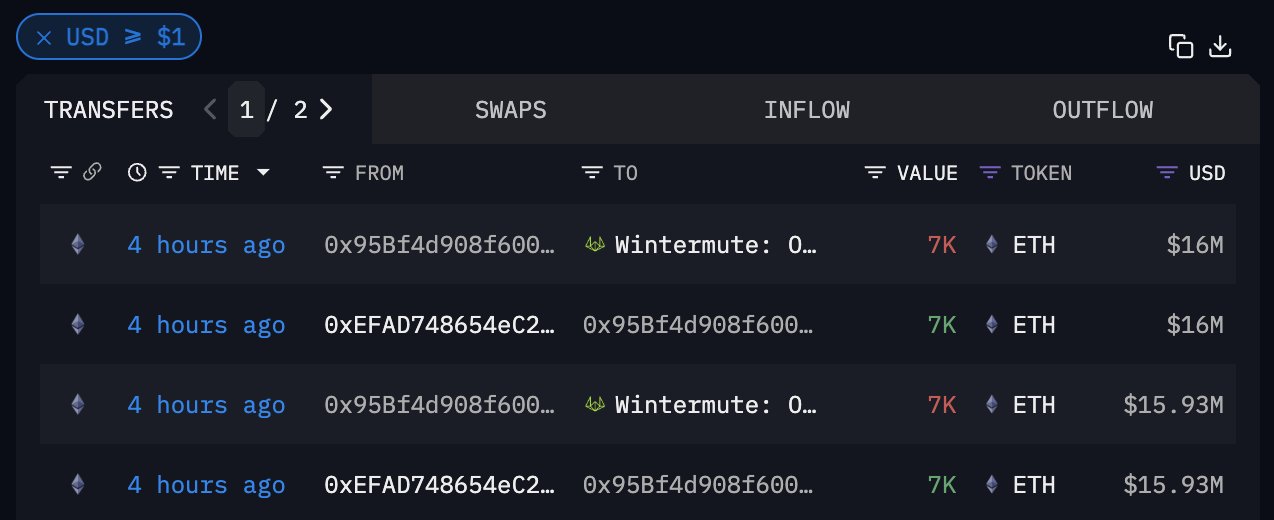Switch to the INFLOW tab

pos(806,110)
